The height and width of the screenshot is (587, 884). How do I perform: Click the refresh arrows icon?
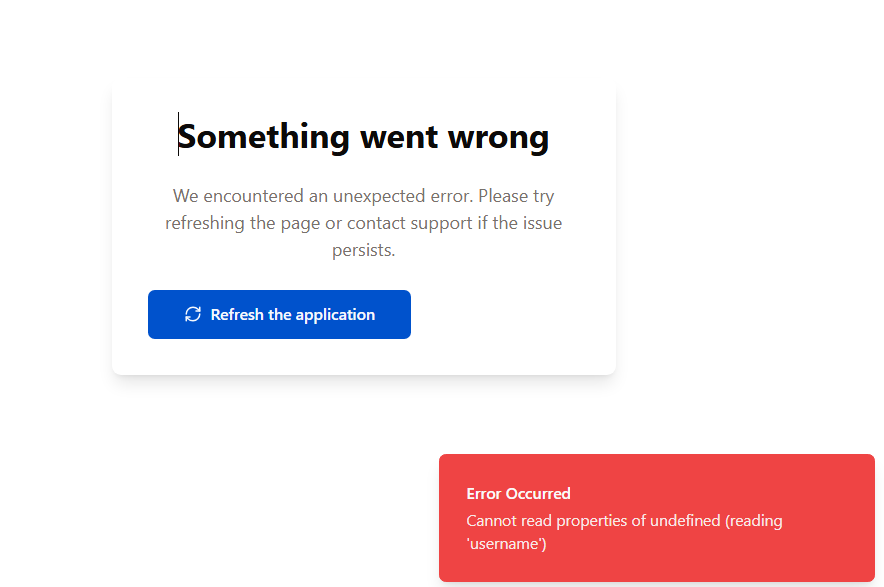[193, 314]
